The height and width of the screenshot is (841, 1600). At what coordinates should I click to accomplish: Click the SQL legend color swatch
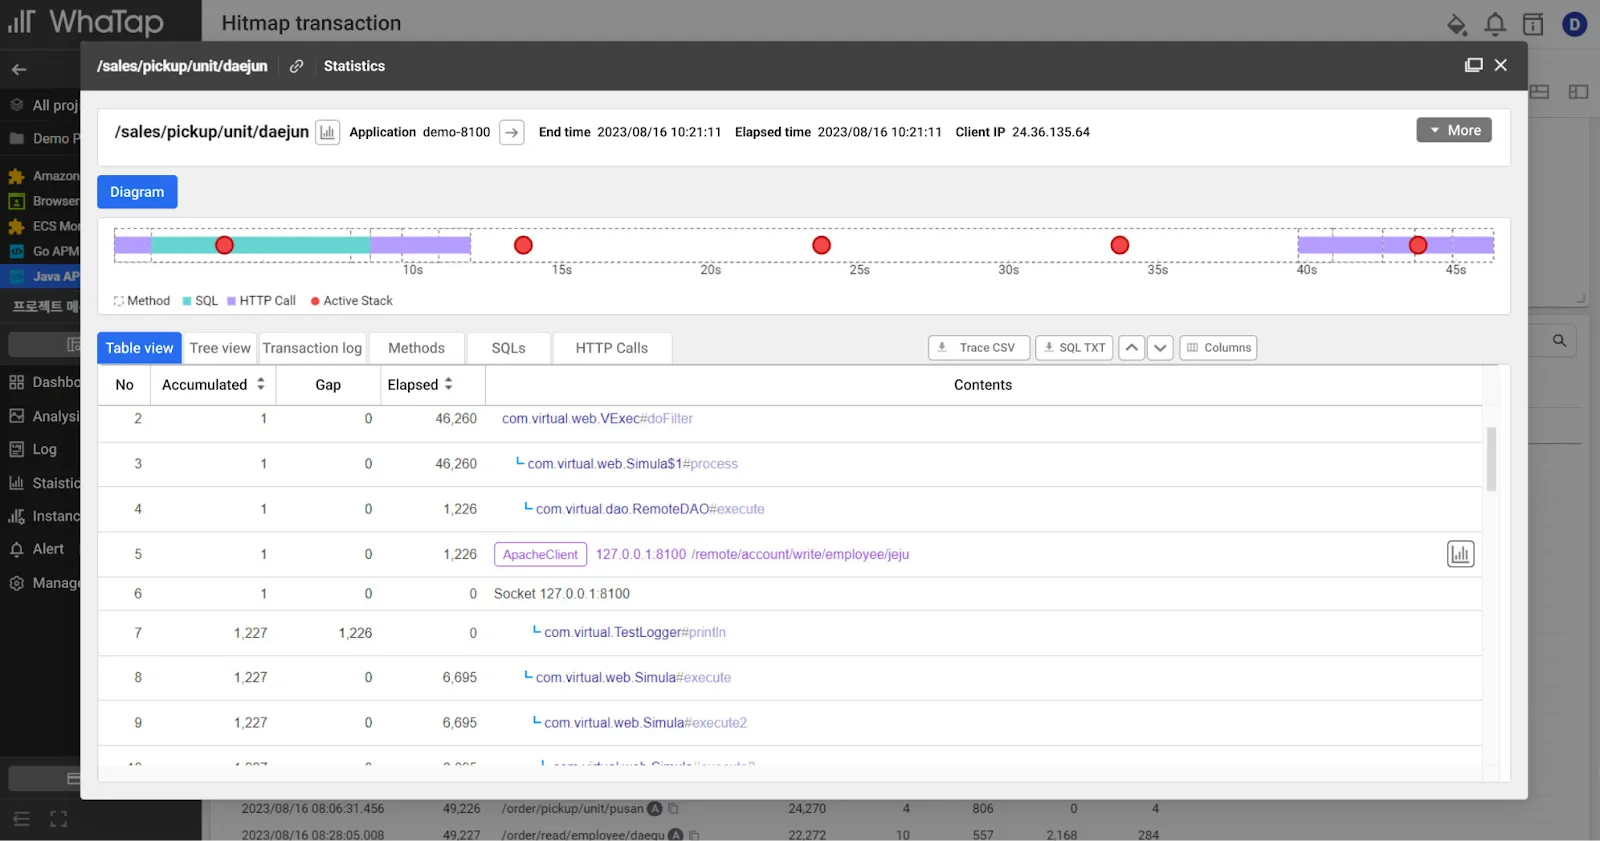click(187, 301)
